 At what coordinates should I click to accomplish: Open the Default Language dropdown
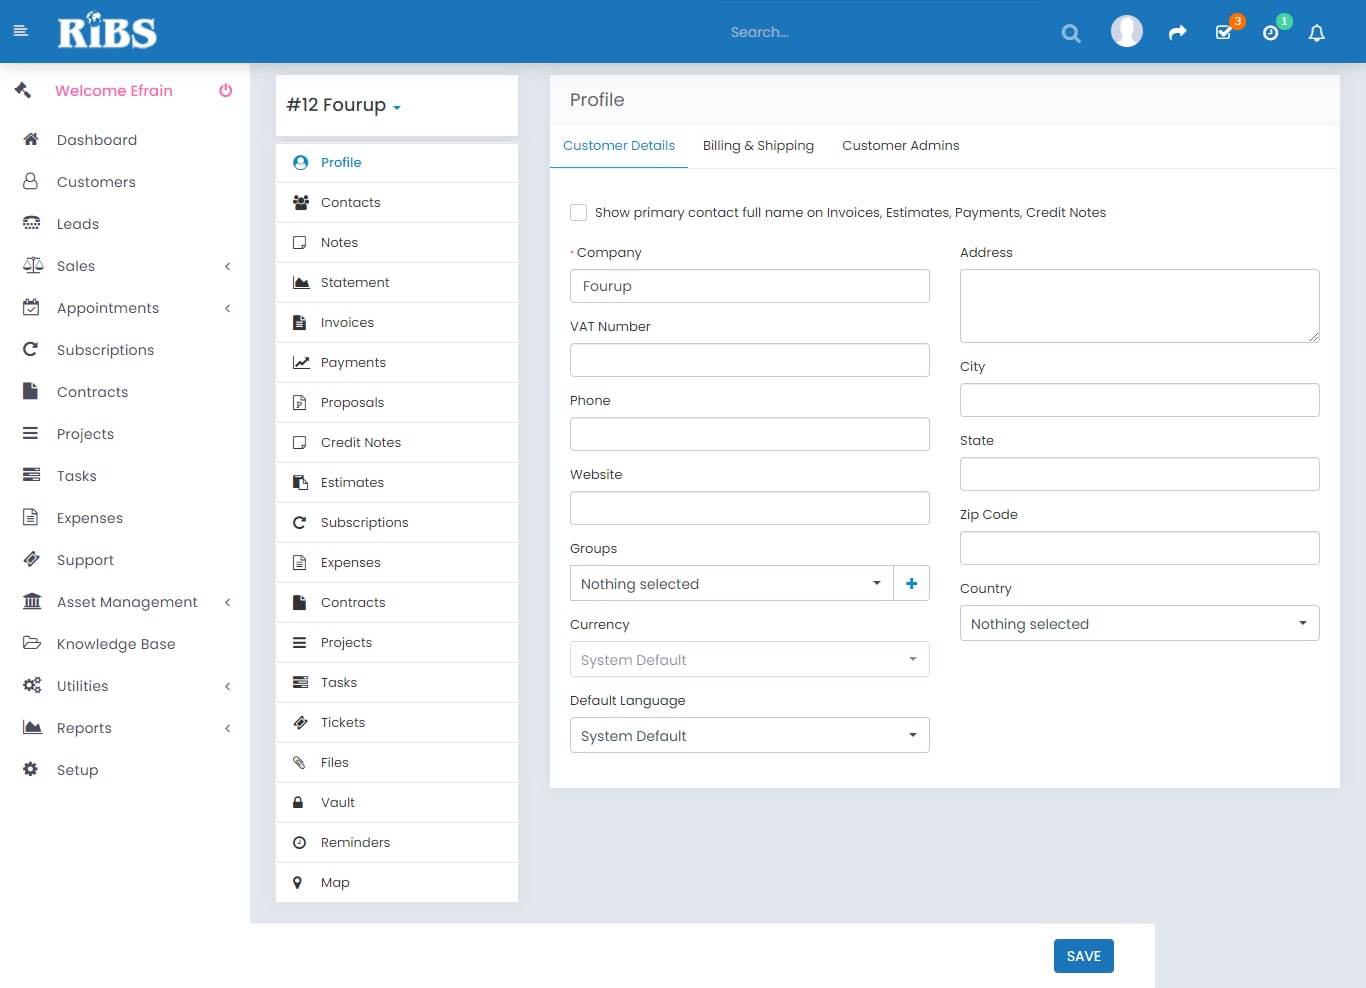(x=749, y=736)
